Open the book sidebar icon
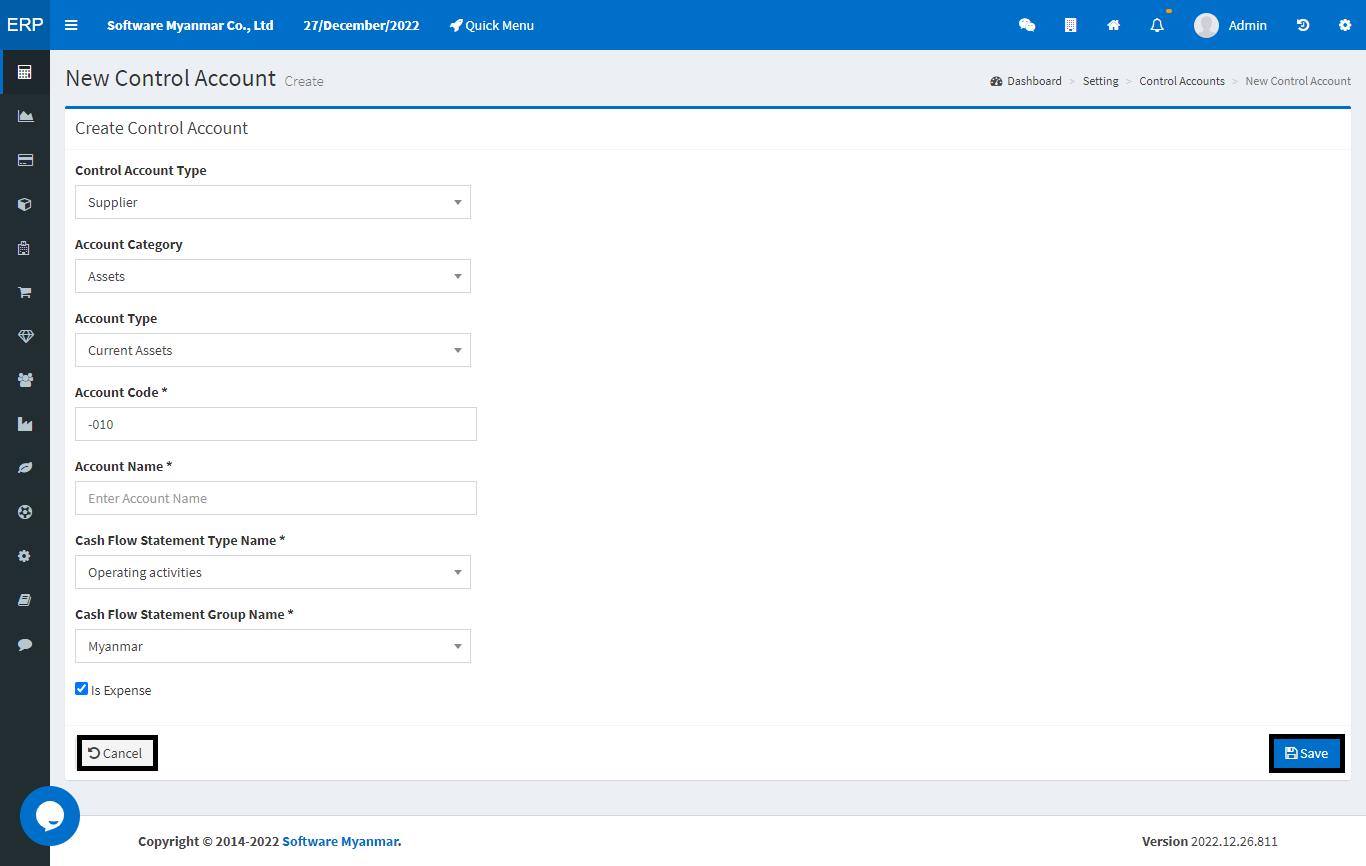The width and height of the screenshot is (1366, 866). [x=25, y=600]
